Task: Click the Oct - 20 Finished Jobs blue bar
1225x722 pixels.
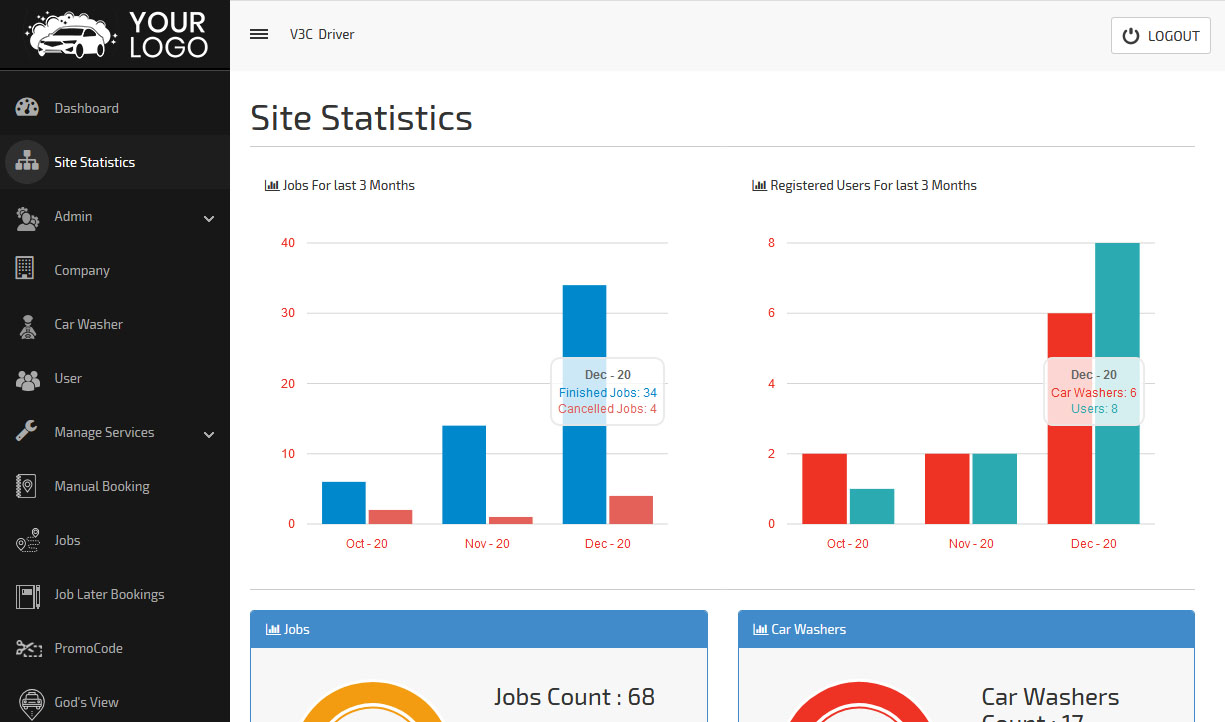Action: [x=344, y=503]
